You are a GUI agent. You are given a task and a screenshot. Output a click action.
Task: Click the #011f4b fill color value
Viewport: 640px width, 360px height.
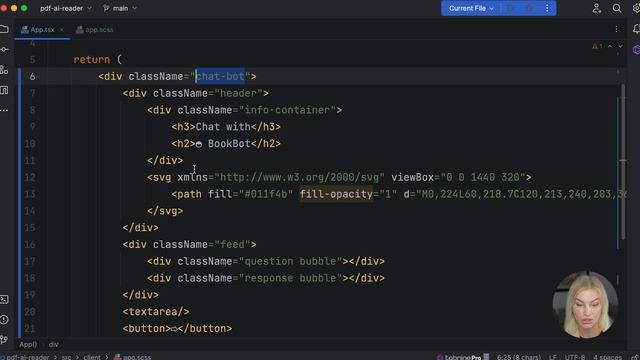click(266, 194)
